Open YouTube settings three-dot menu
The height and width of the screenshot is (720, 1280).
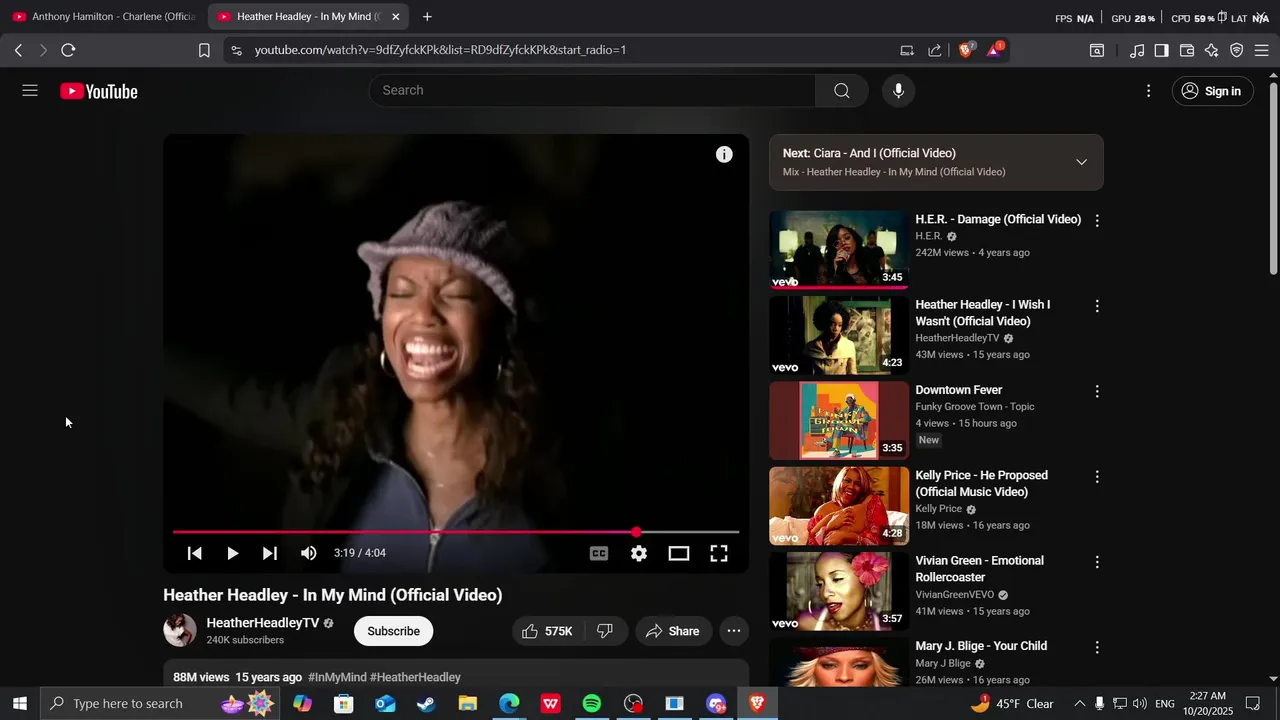click(1148, 91)
